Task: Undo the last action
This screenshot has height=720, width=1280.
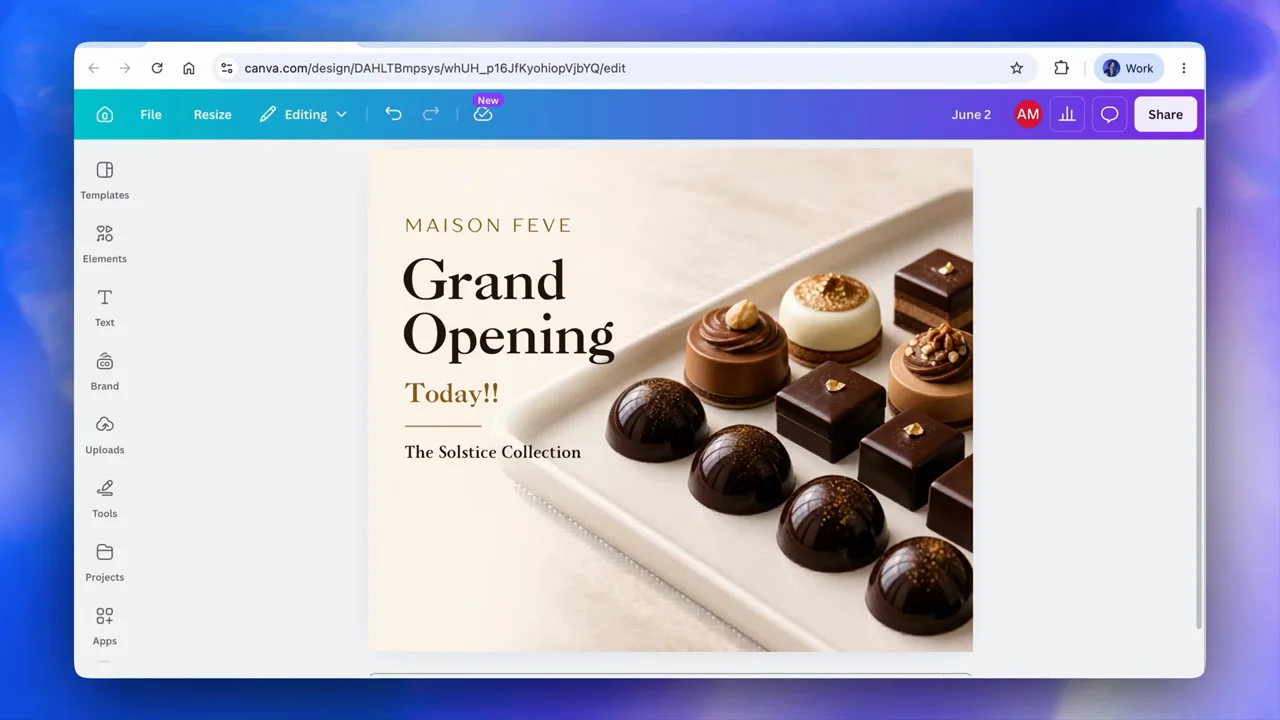Action: tap(393, 114)
